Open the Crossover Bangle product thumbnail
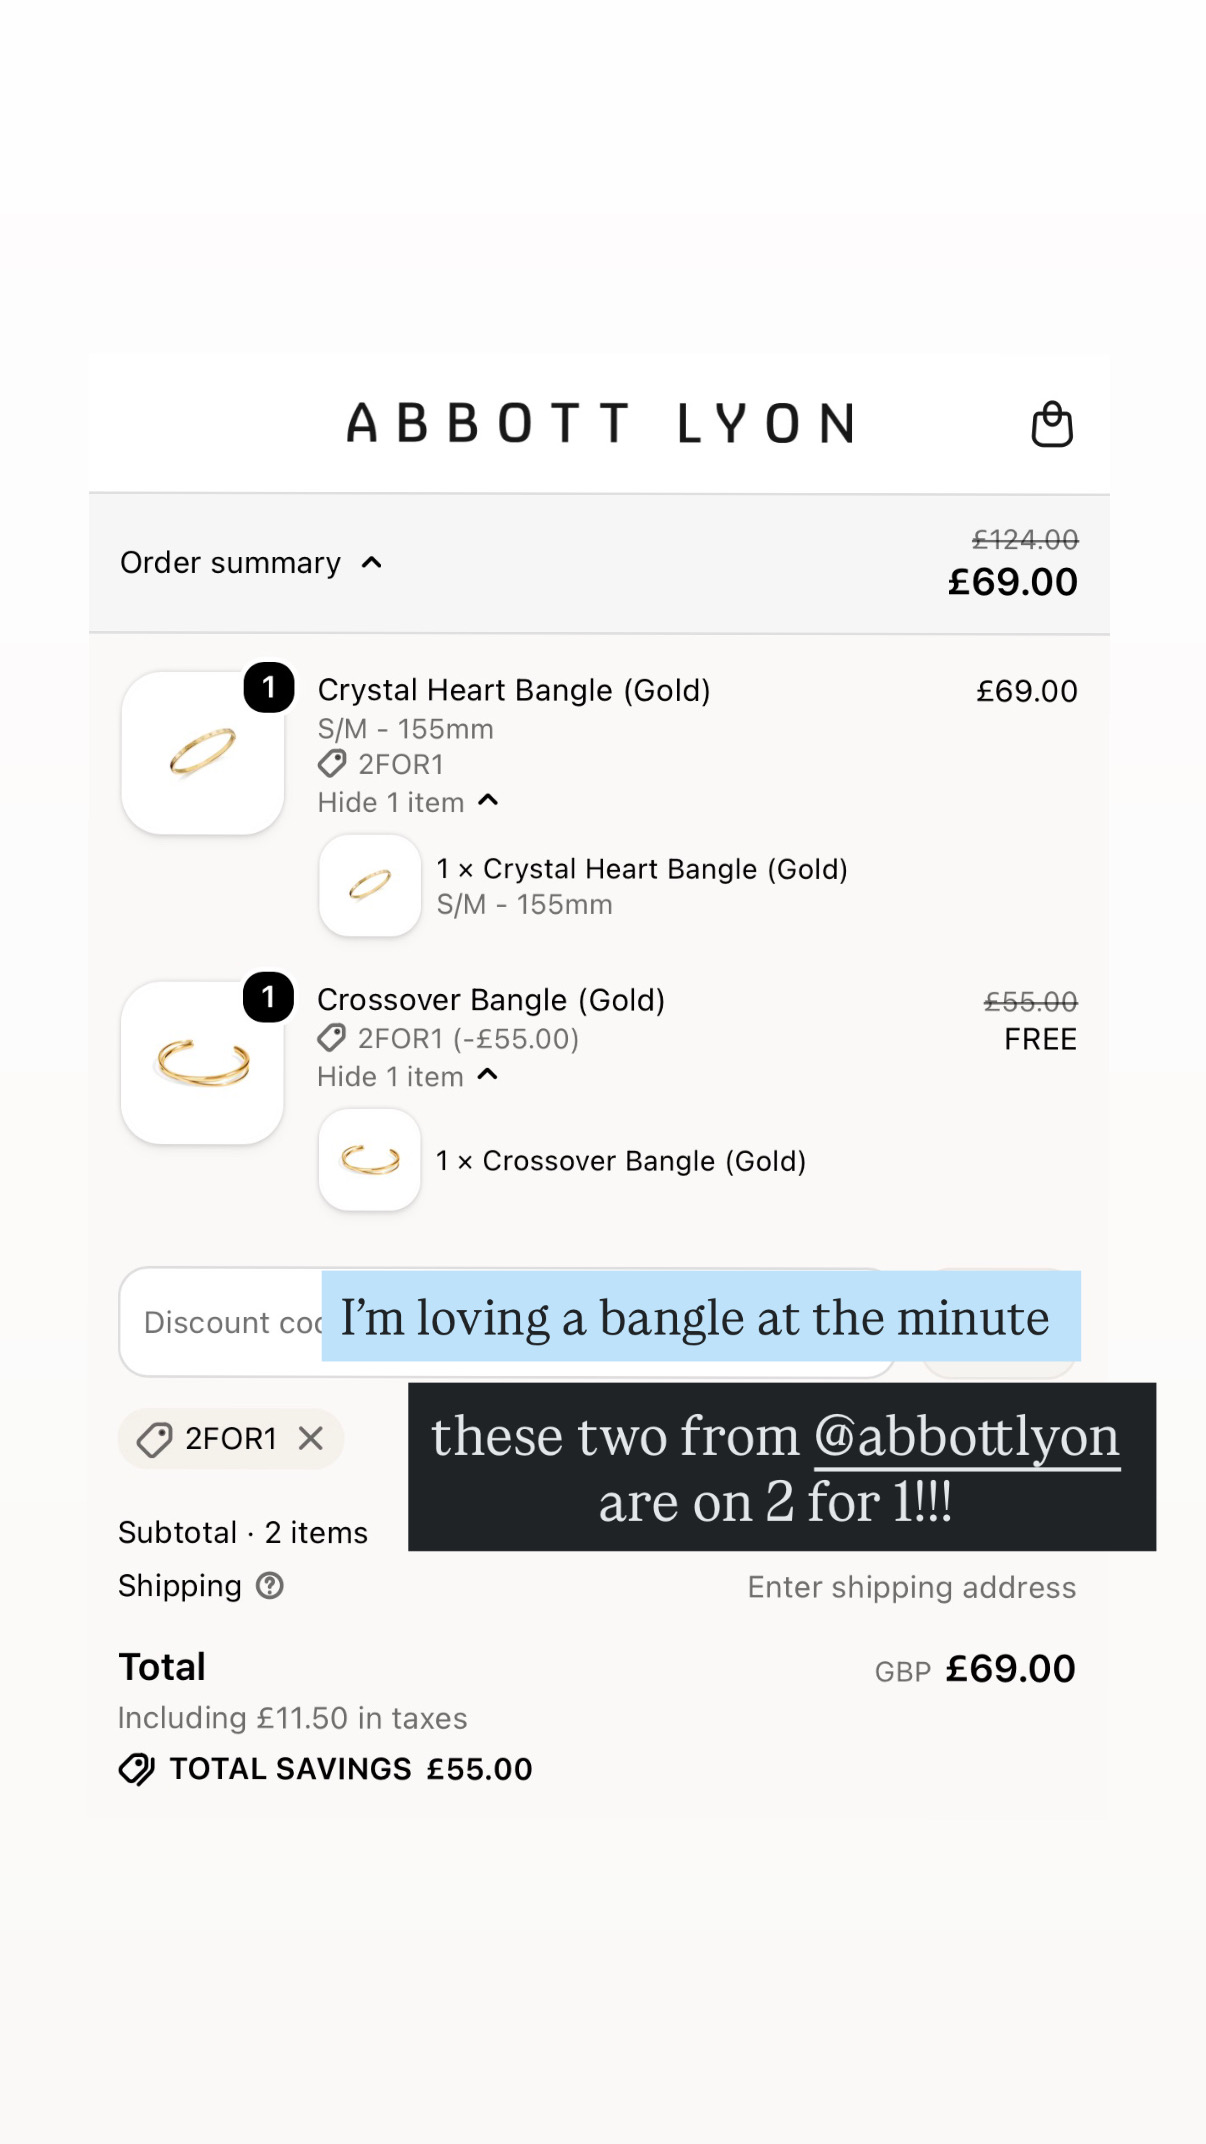This screenshot has height=2144, width=1206. pos(203,1063)
